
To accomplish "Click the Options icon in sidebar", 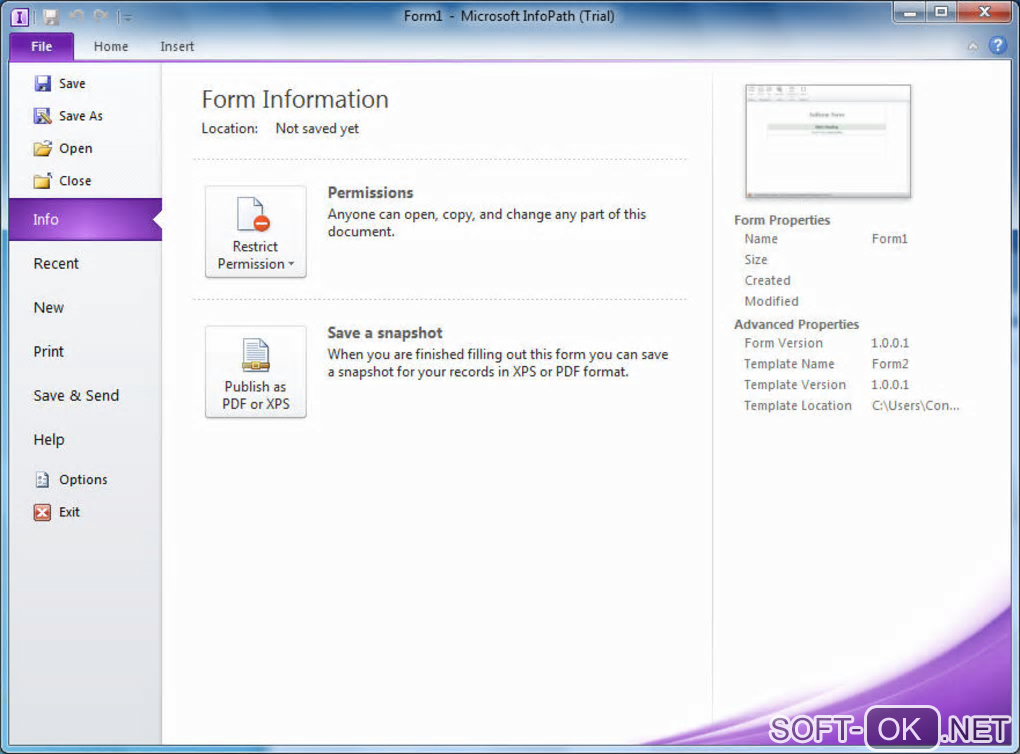I will [42, 479].
